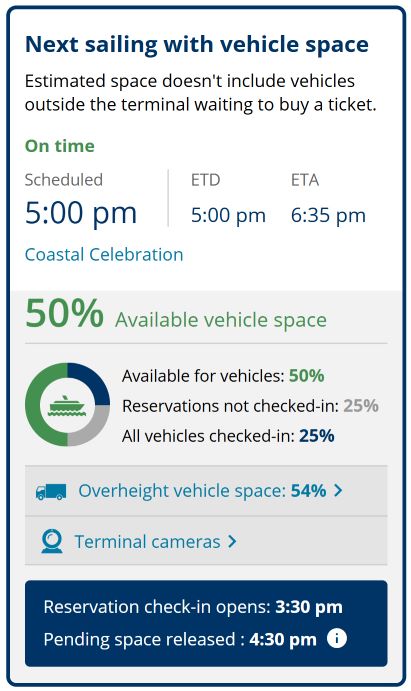This screenshot has width=411, height=691.
Task: Expand the Overheight vehicle space chevron
Action: [x=338, y=490]
